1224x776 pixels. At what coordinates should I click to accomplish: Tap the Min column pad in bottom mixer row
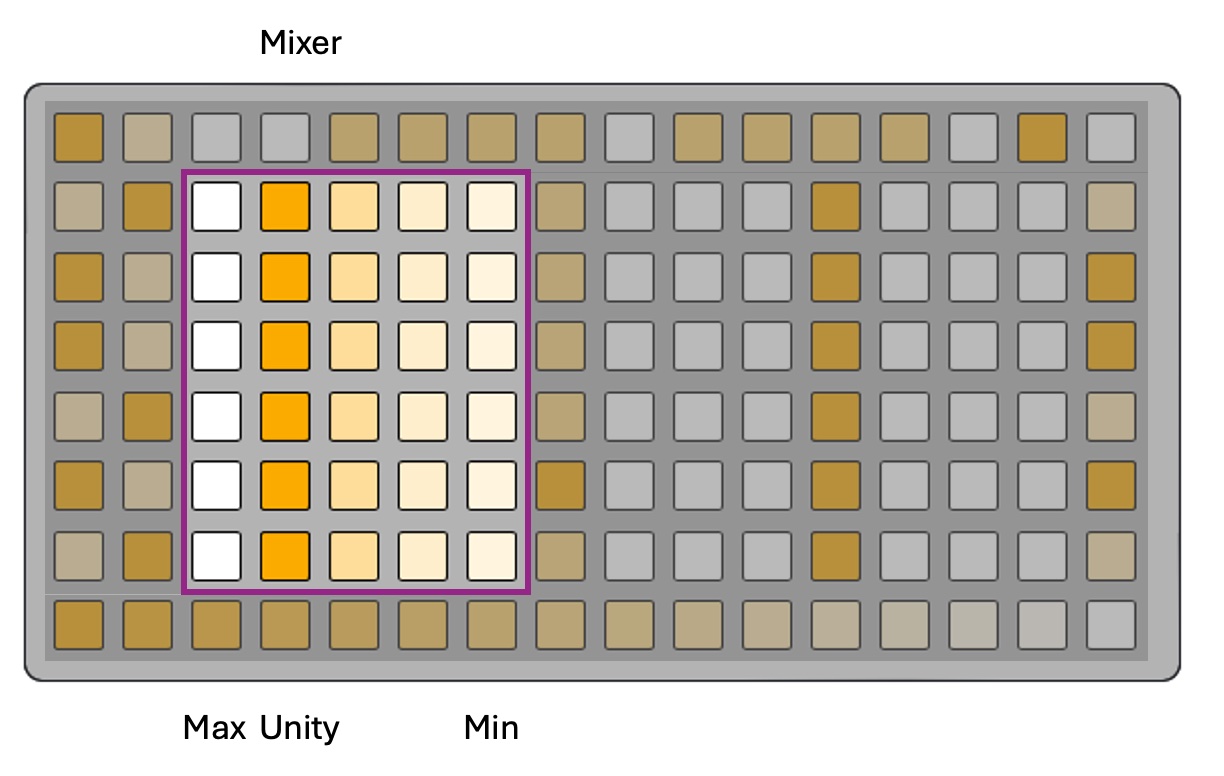492,556
